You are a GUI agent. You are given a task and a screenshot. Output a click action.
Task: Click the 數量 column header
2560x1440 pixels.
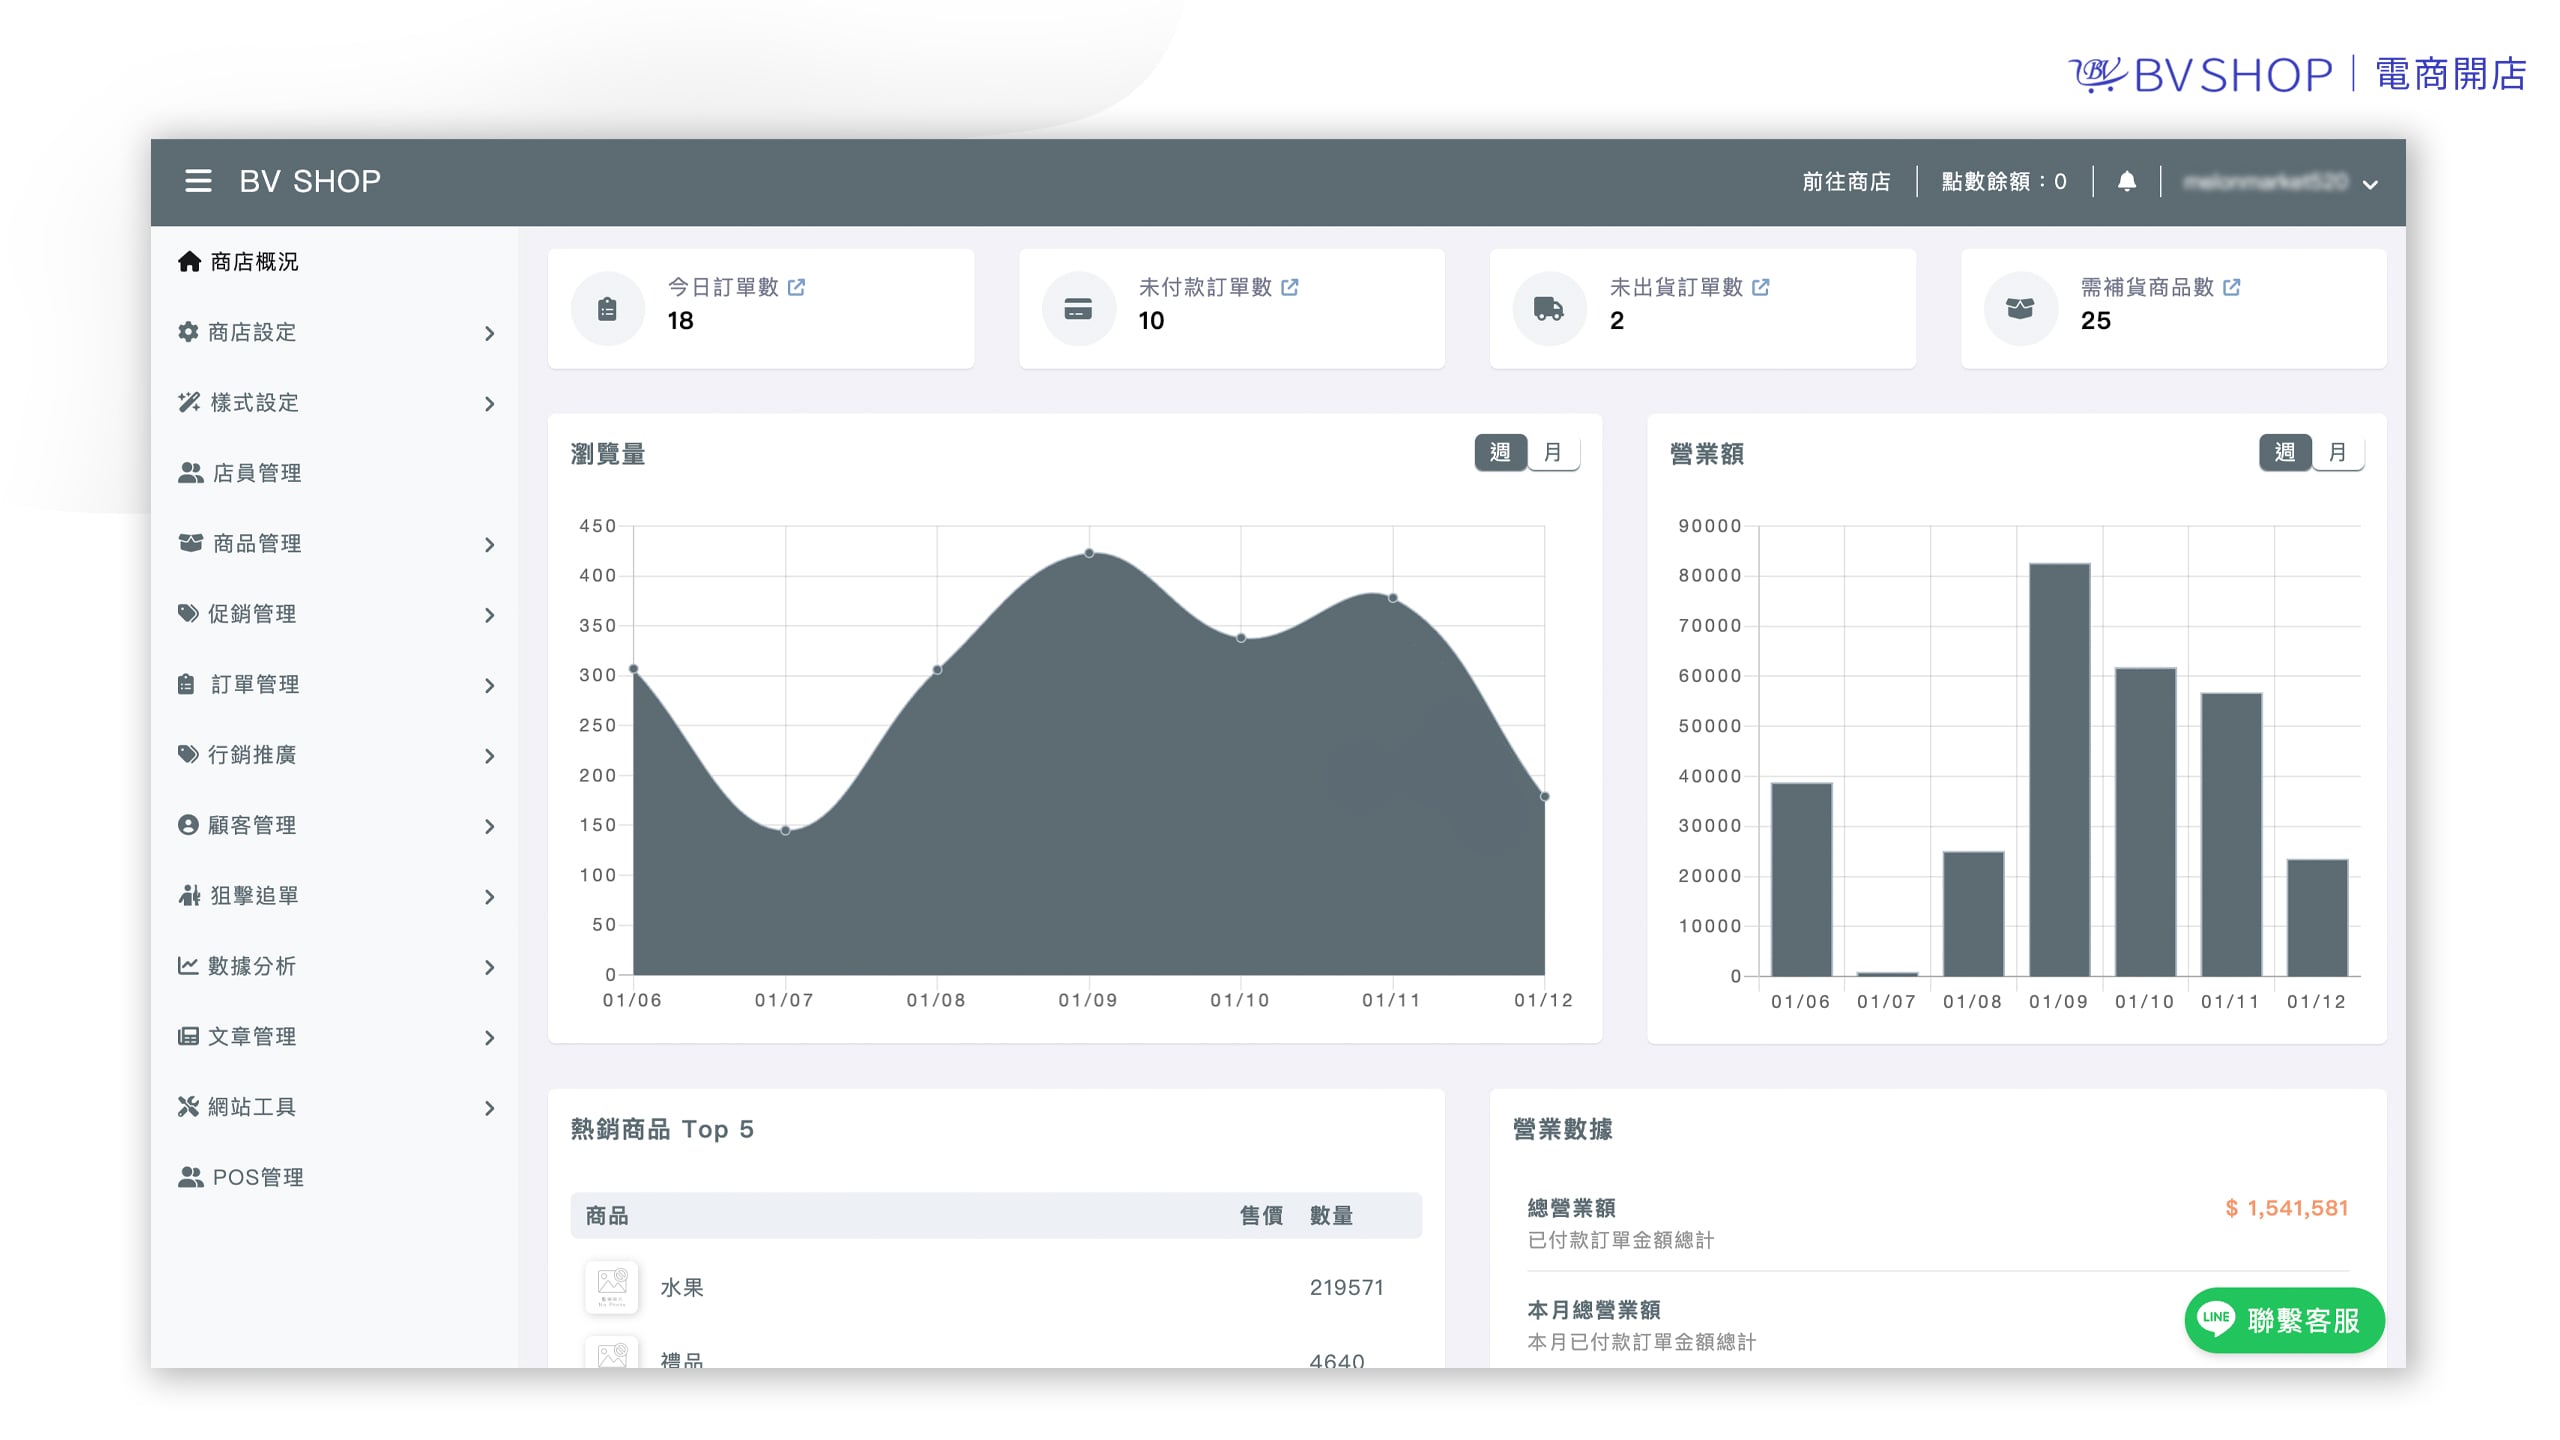pyautogui.click(x=1331, y=1216)
